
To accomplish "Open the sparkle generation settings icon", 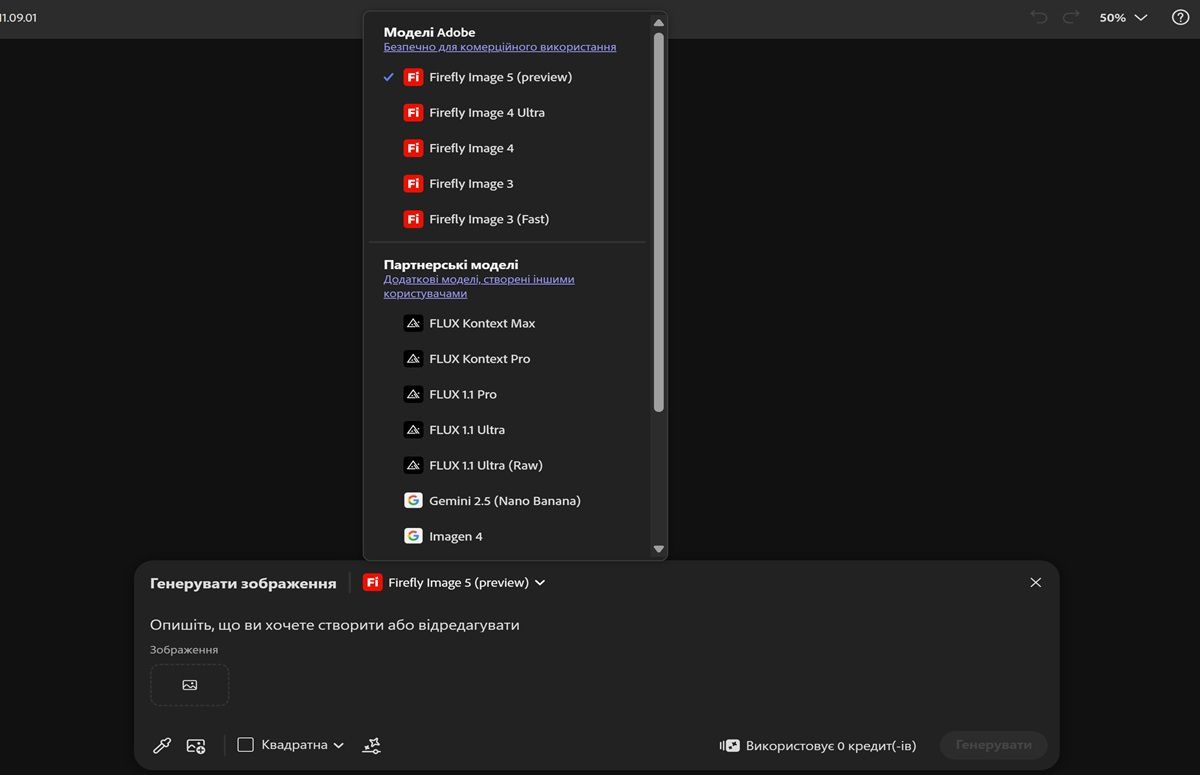I will coord(371,745).
